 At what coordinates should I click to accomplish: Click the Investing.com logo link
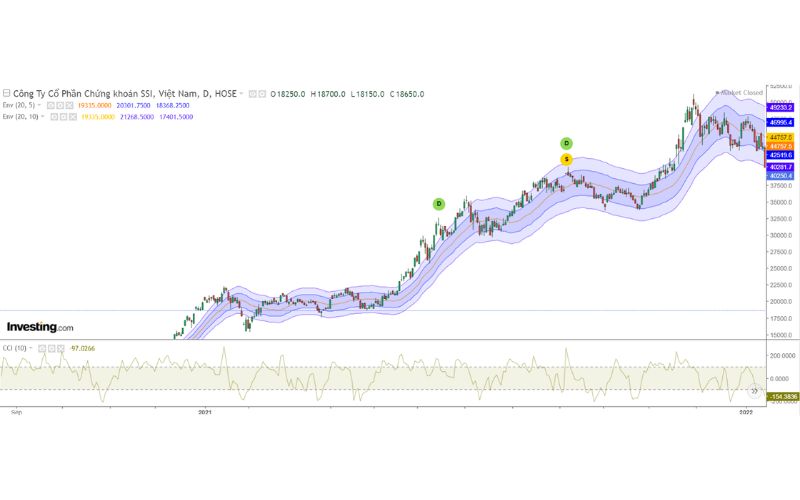[40, 327]
